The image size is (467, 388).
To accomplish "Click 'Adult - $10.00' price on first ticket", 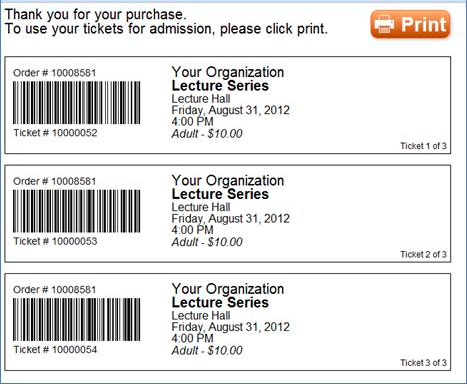I will click(x=207, y=134).
